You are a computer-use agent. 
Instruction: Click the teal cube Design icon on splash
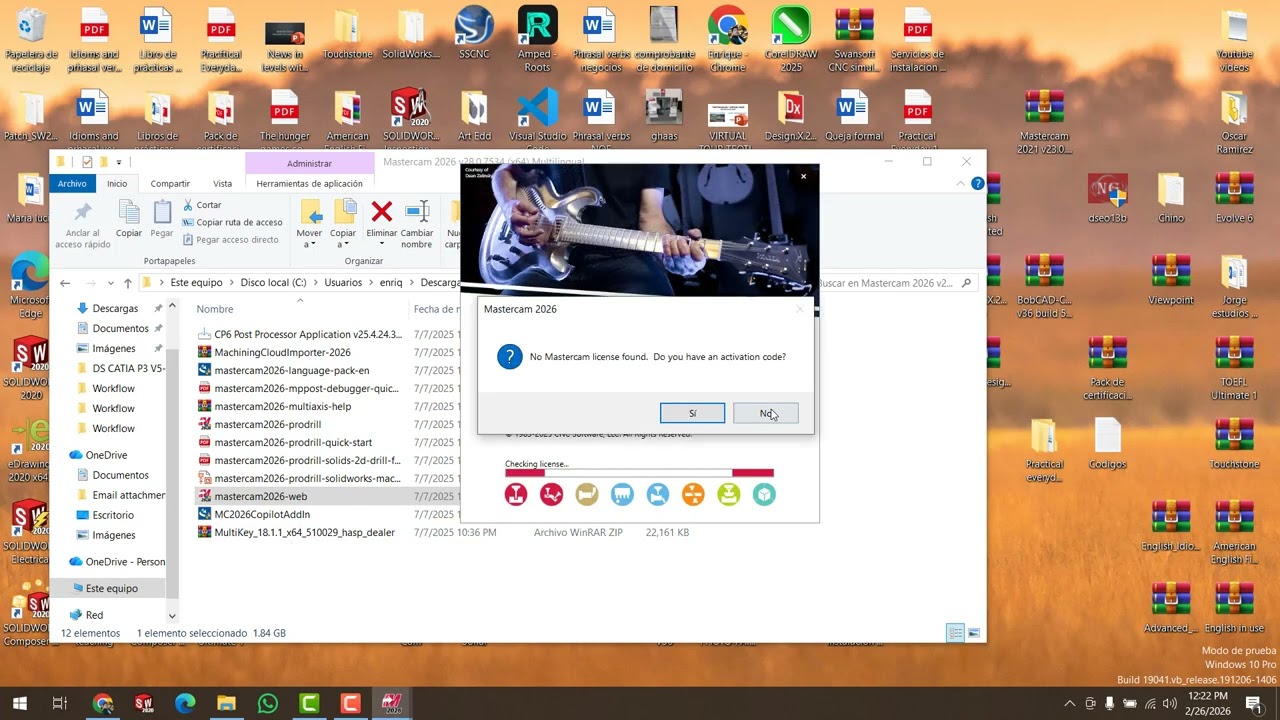[764, 494]
